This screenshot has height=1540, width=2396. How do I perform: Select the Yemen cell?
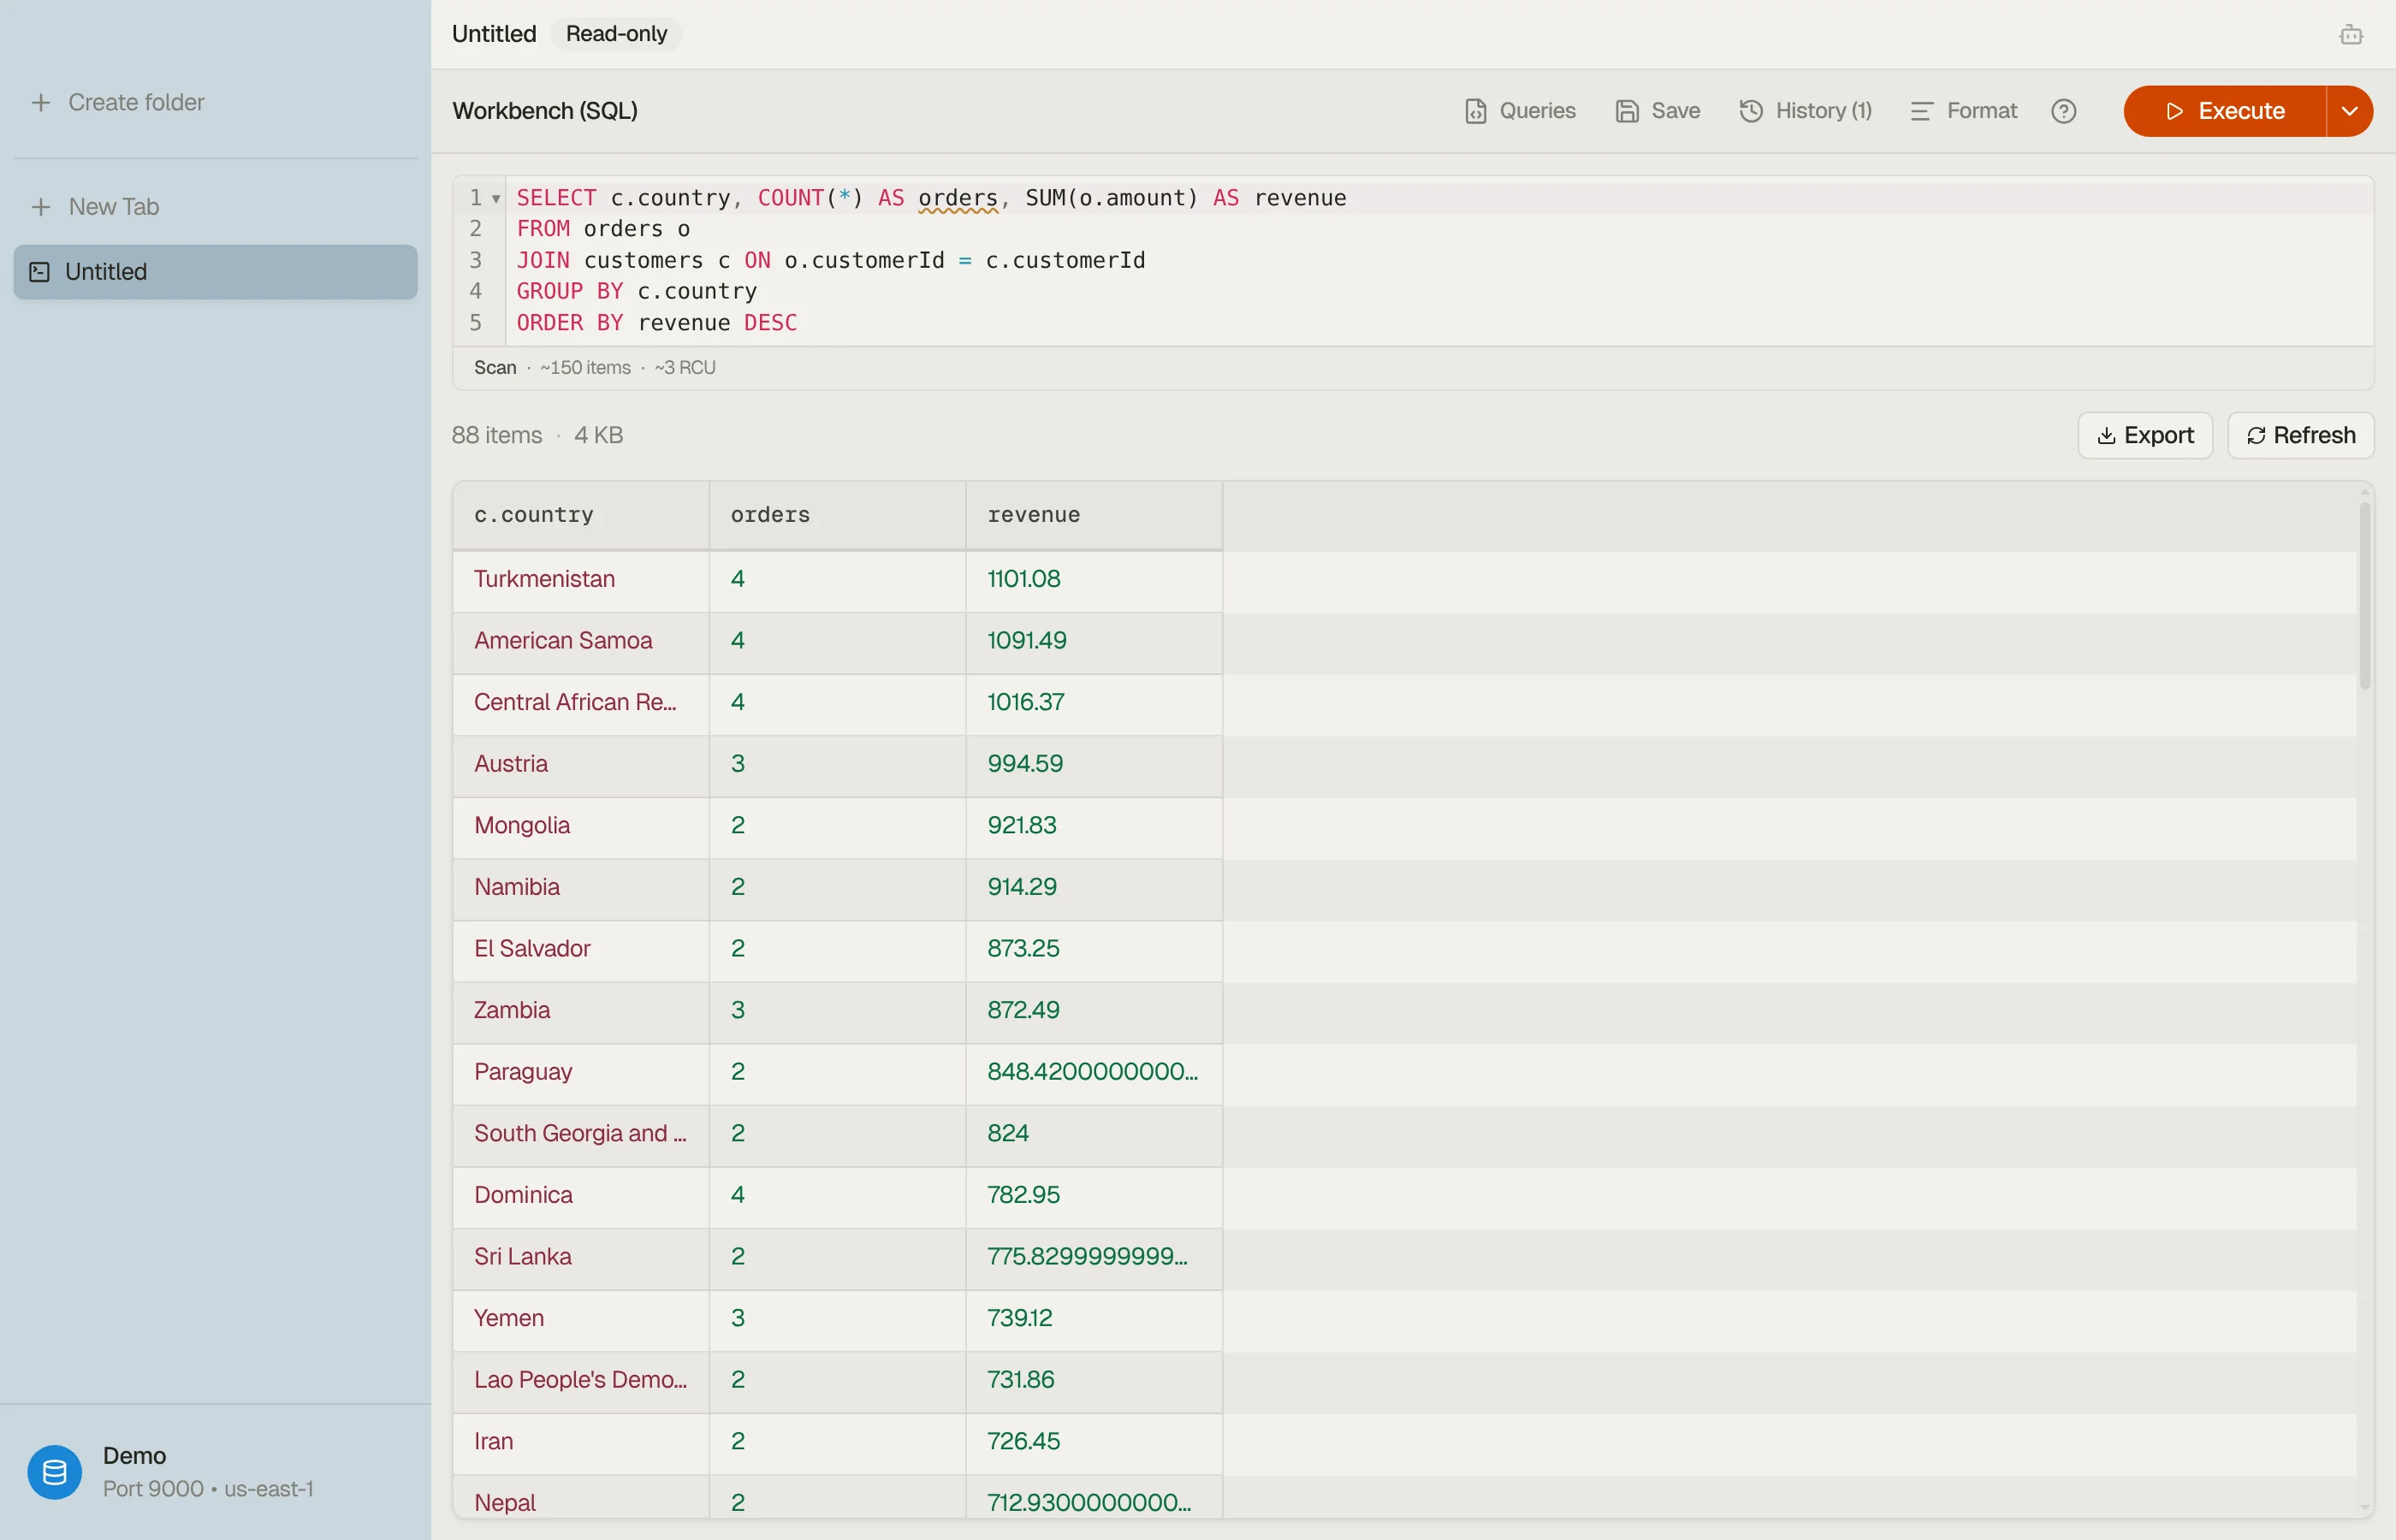[581, 1318]
